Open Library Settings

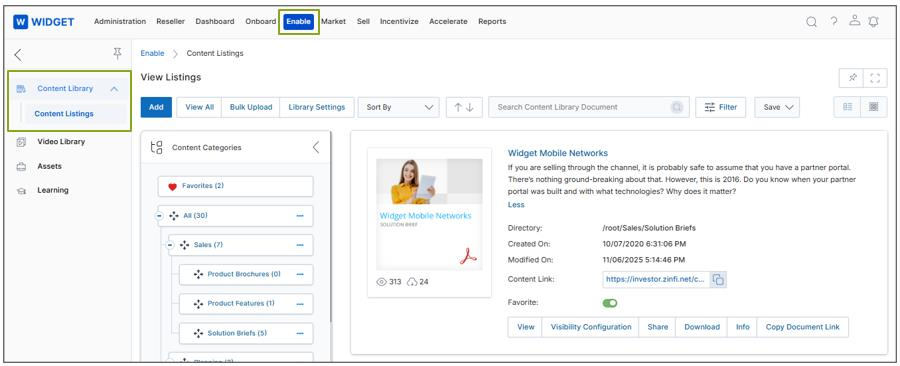click(317, 107)
